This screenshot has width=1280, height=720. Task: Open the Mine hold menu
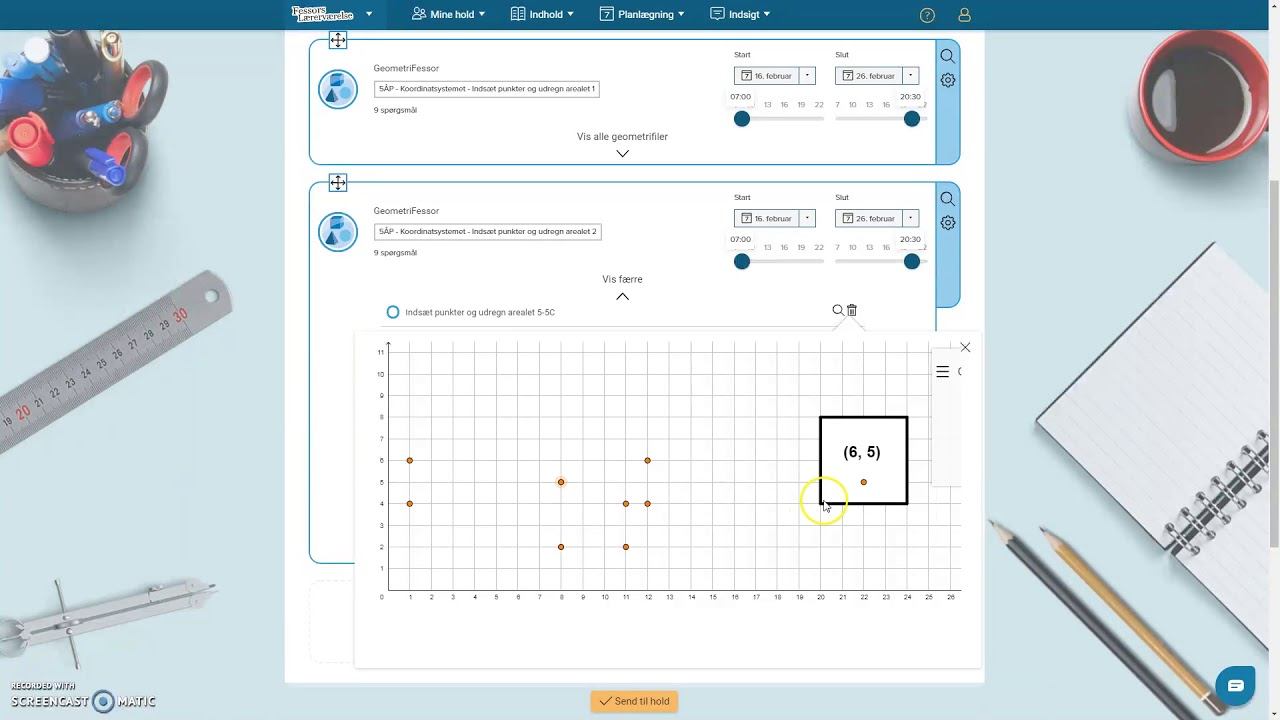(x=448, y=15)
